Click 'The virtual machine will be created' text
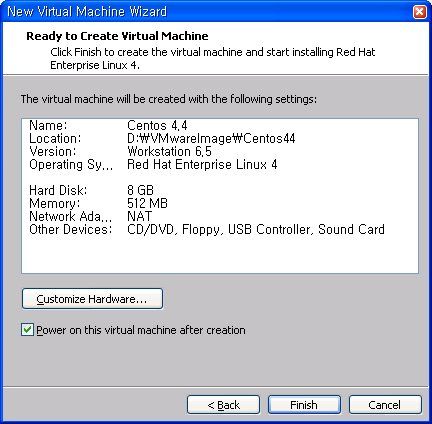432x424 pixels. 169,99
